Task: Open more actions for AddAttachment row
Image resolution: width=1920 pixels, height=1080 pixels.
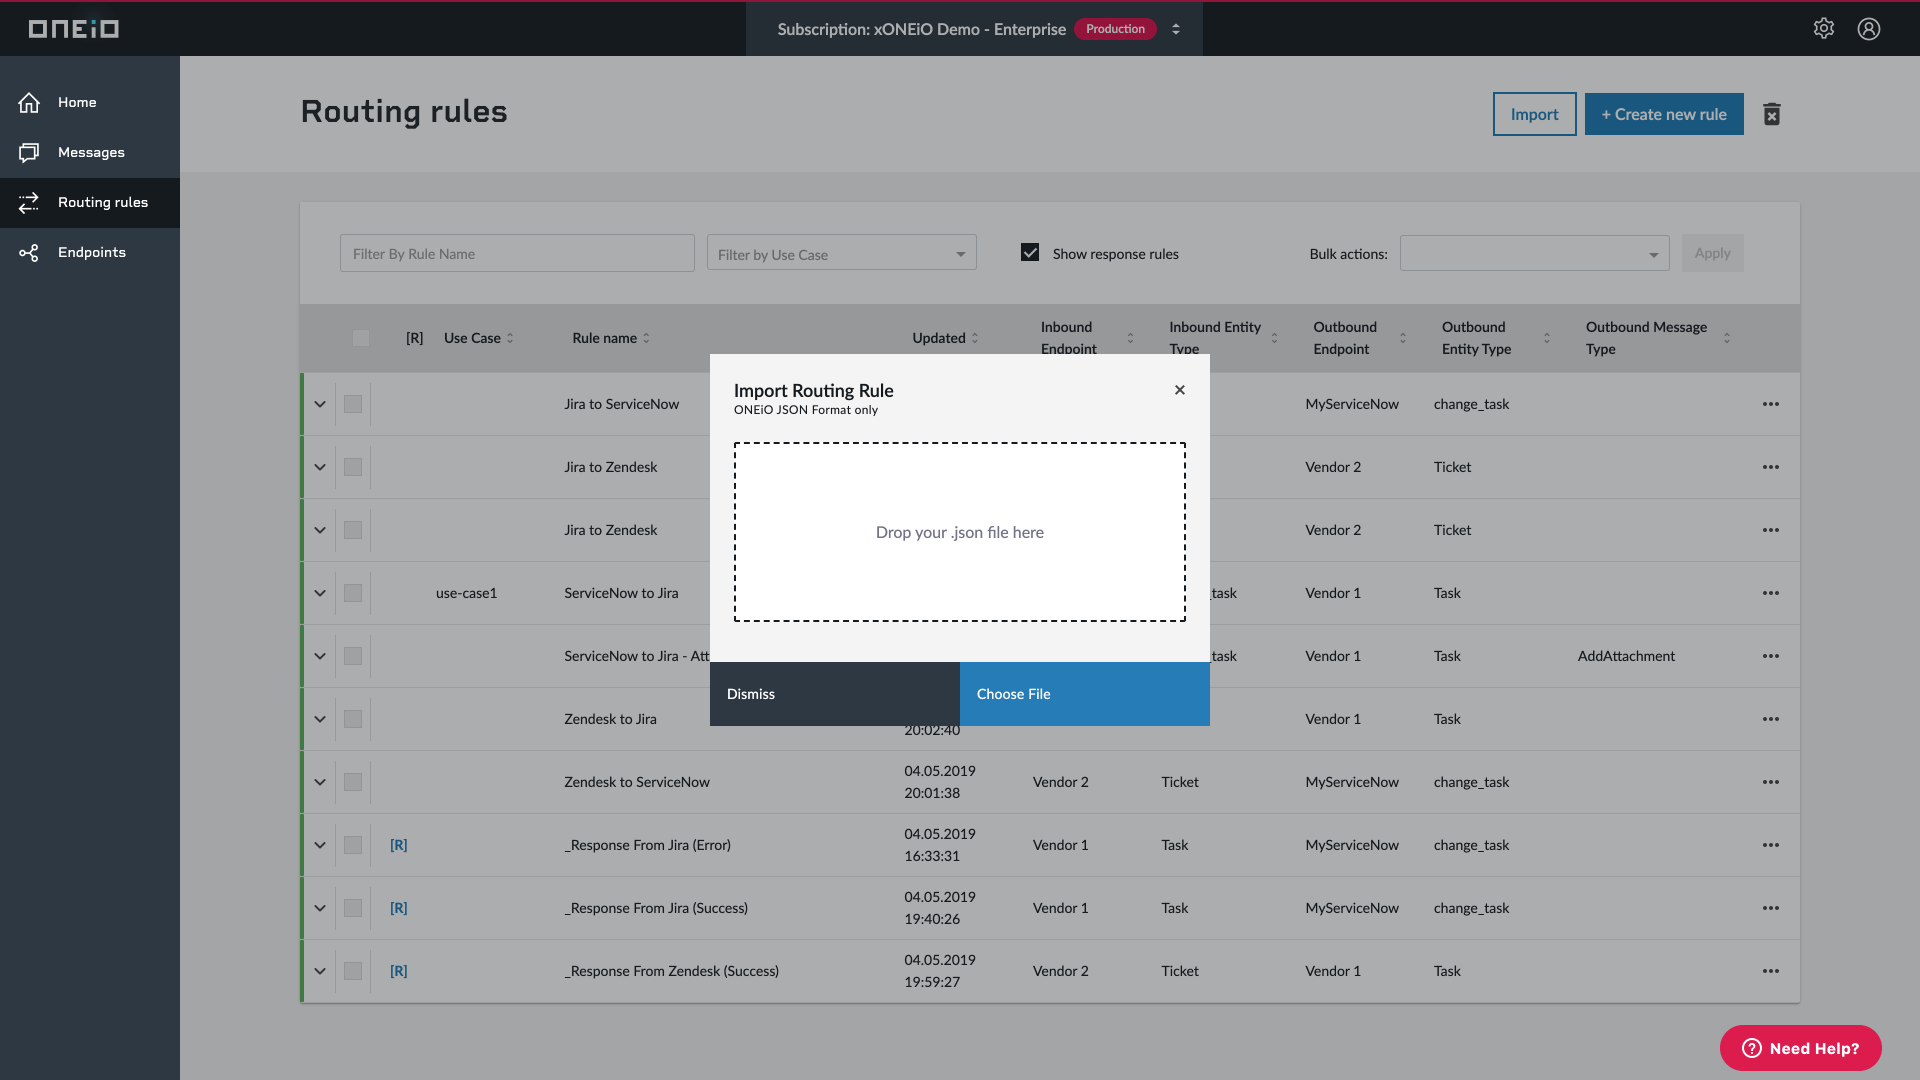Action: (1771, 656)
